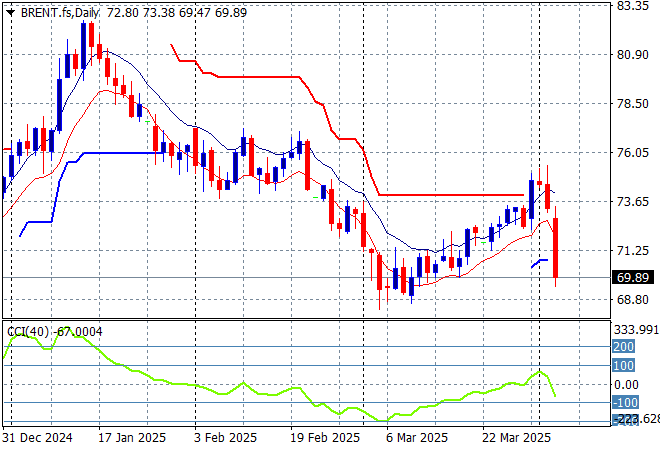Click the OHLC values 72.80 73.38 69.47 69.89
The image size is (660, 450).
click(x=177, y=13)
